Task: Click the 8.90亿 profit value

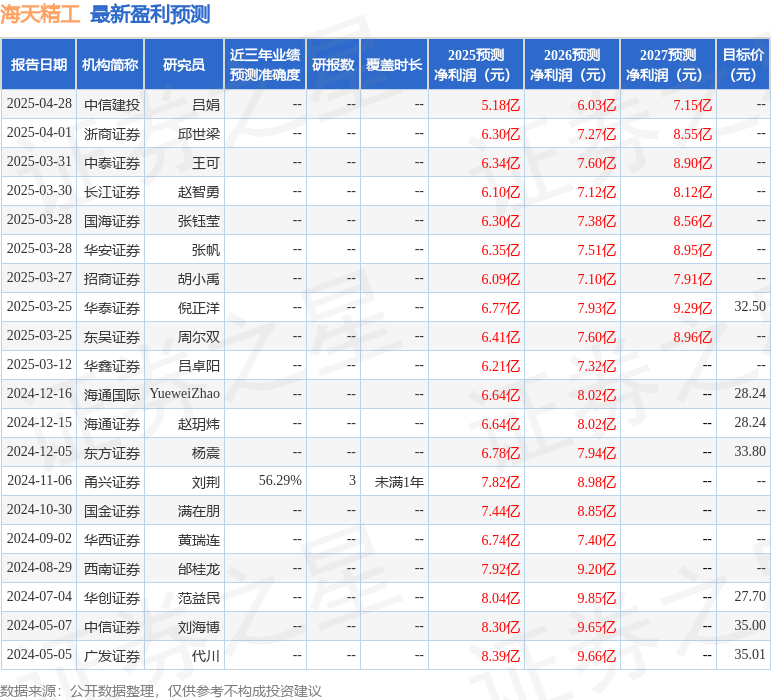Action: point(692,163)
